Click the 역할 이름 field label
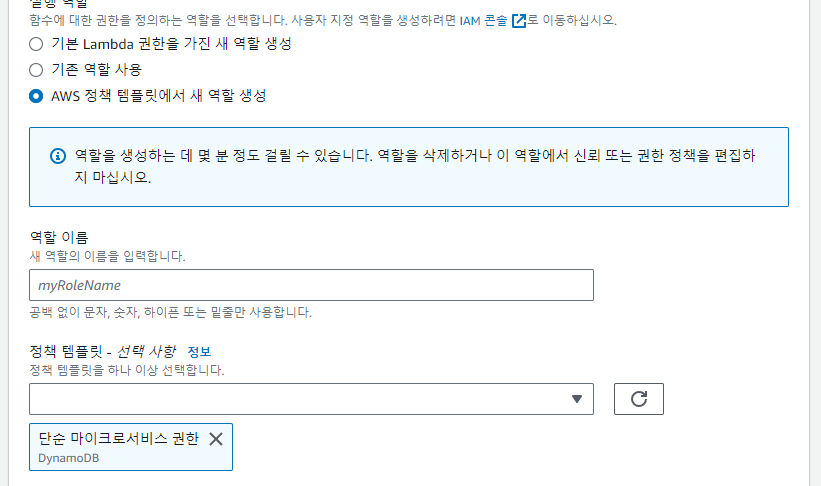The width and height of the screenshot is (821, 486). (x=60, y=238)
